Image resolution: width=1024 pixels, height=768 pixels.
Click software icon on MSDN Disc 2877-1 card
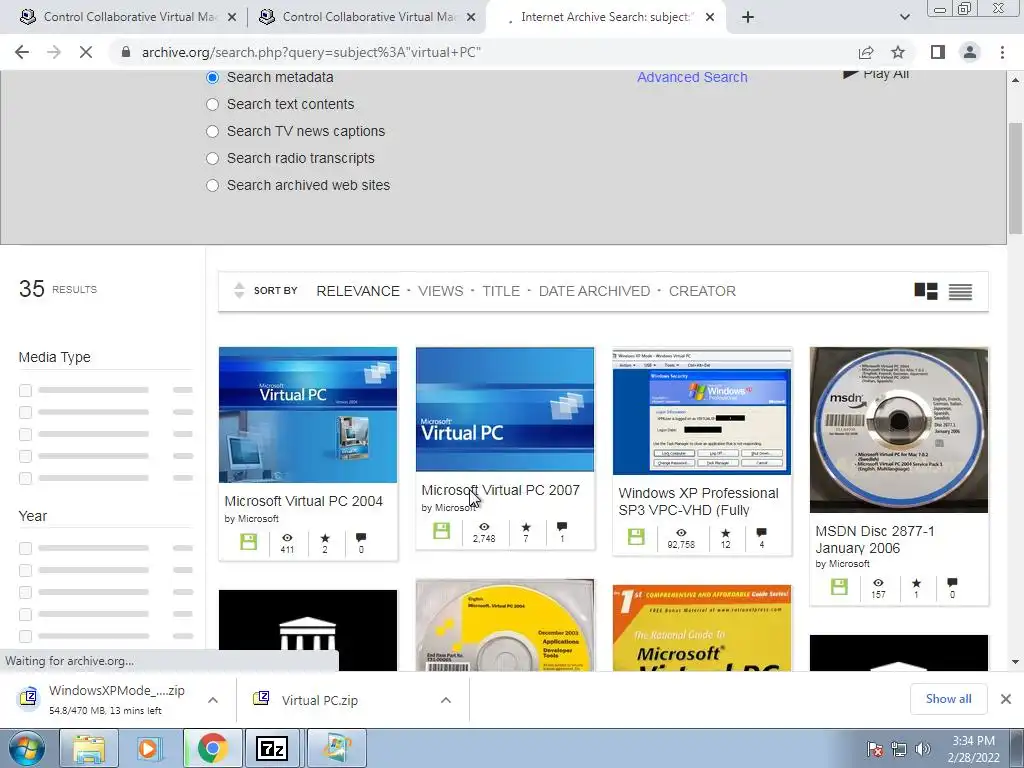pos(839,586)
